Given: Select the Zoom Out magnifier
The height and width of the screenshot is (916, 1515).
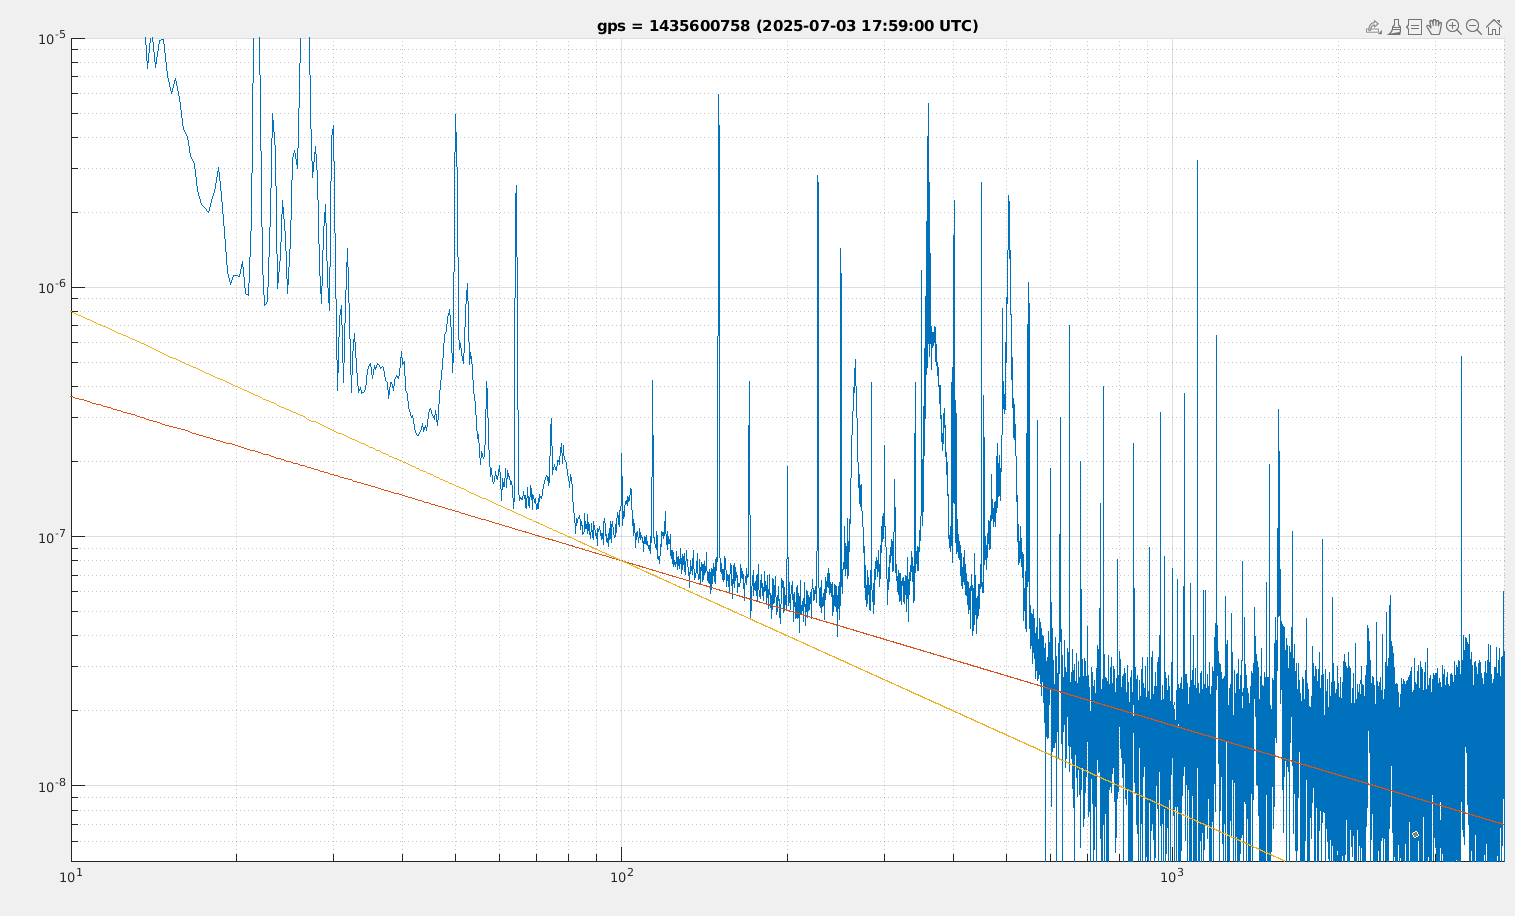Looking at the screenshot, I should tap(1474, 27).
